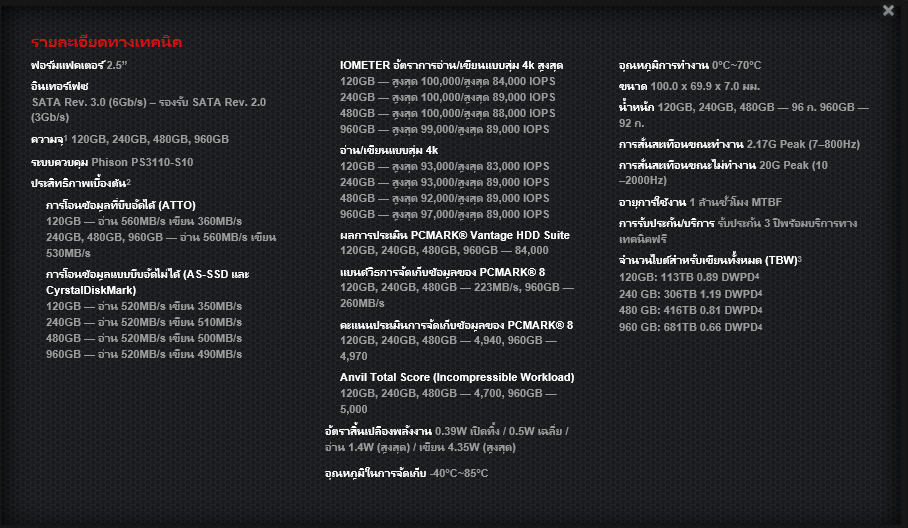Click footnote 2 beside ประสิทธิภาพเบื้องต้น
Screen dimensions: 908x528
(x=129, y=182)
